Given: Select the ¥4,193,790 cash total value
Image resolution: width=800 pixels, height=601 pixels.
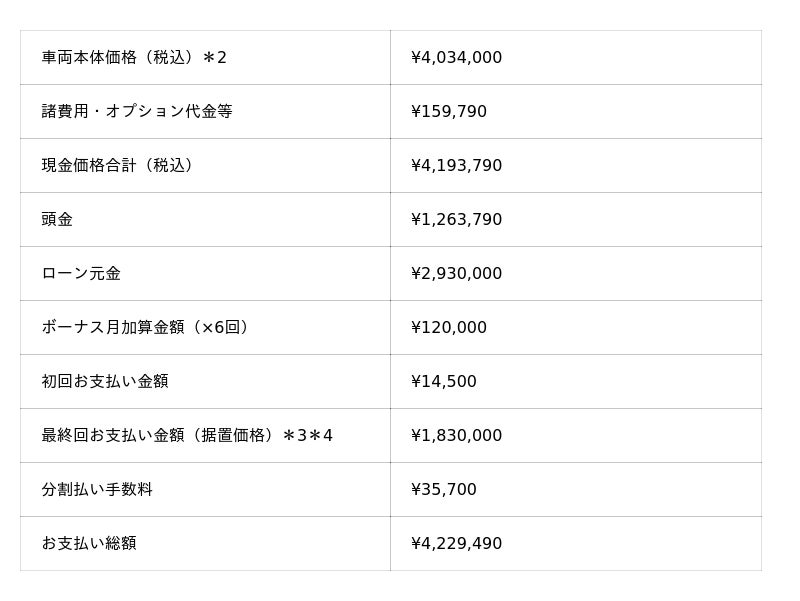Looking at the screenshot, I should coord(456,165).
